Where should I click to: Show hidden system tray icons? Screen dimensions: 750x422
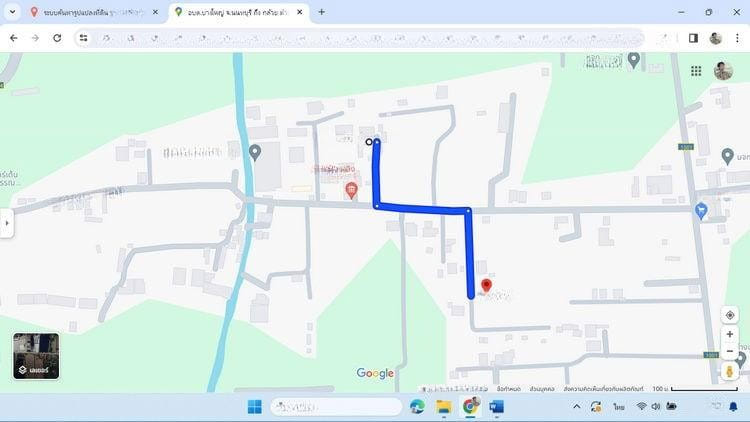[x=576, y=406]
